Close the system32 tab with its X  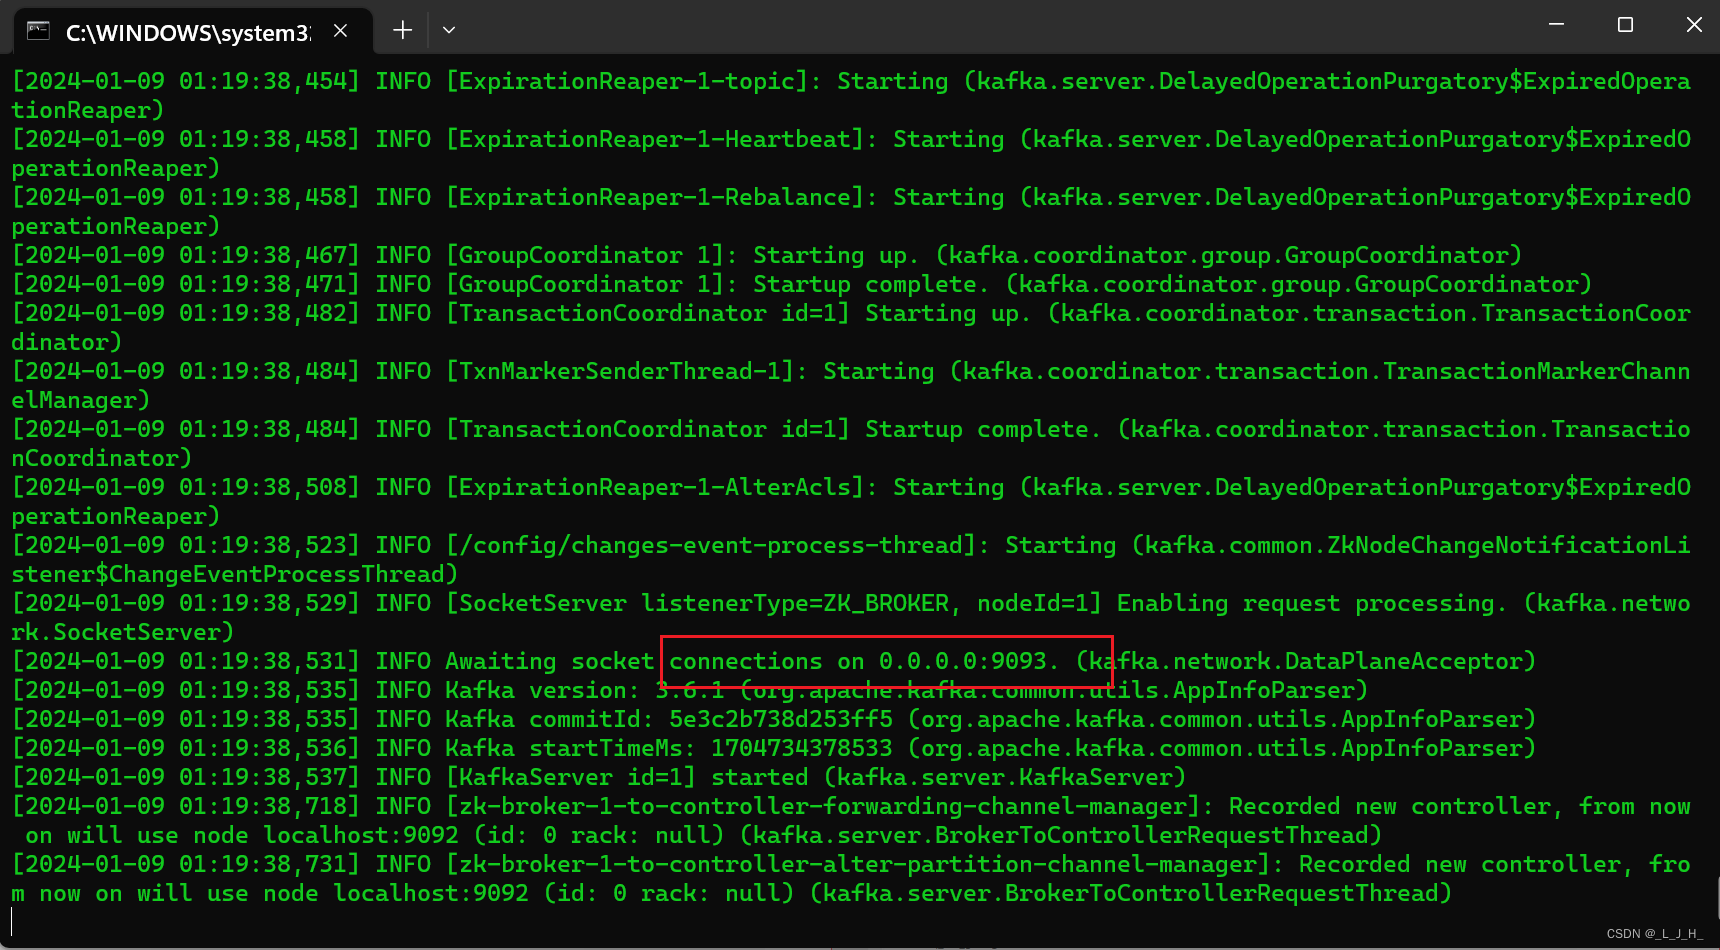(x=339, y=30)
